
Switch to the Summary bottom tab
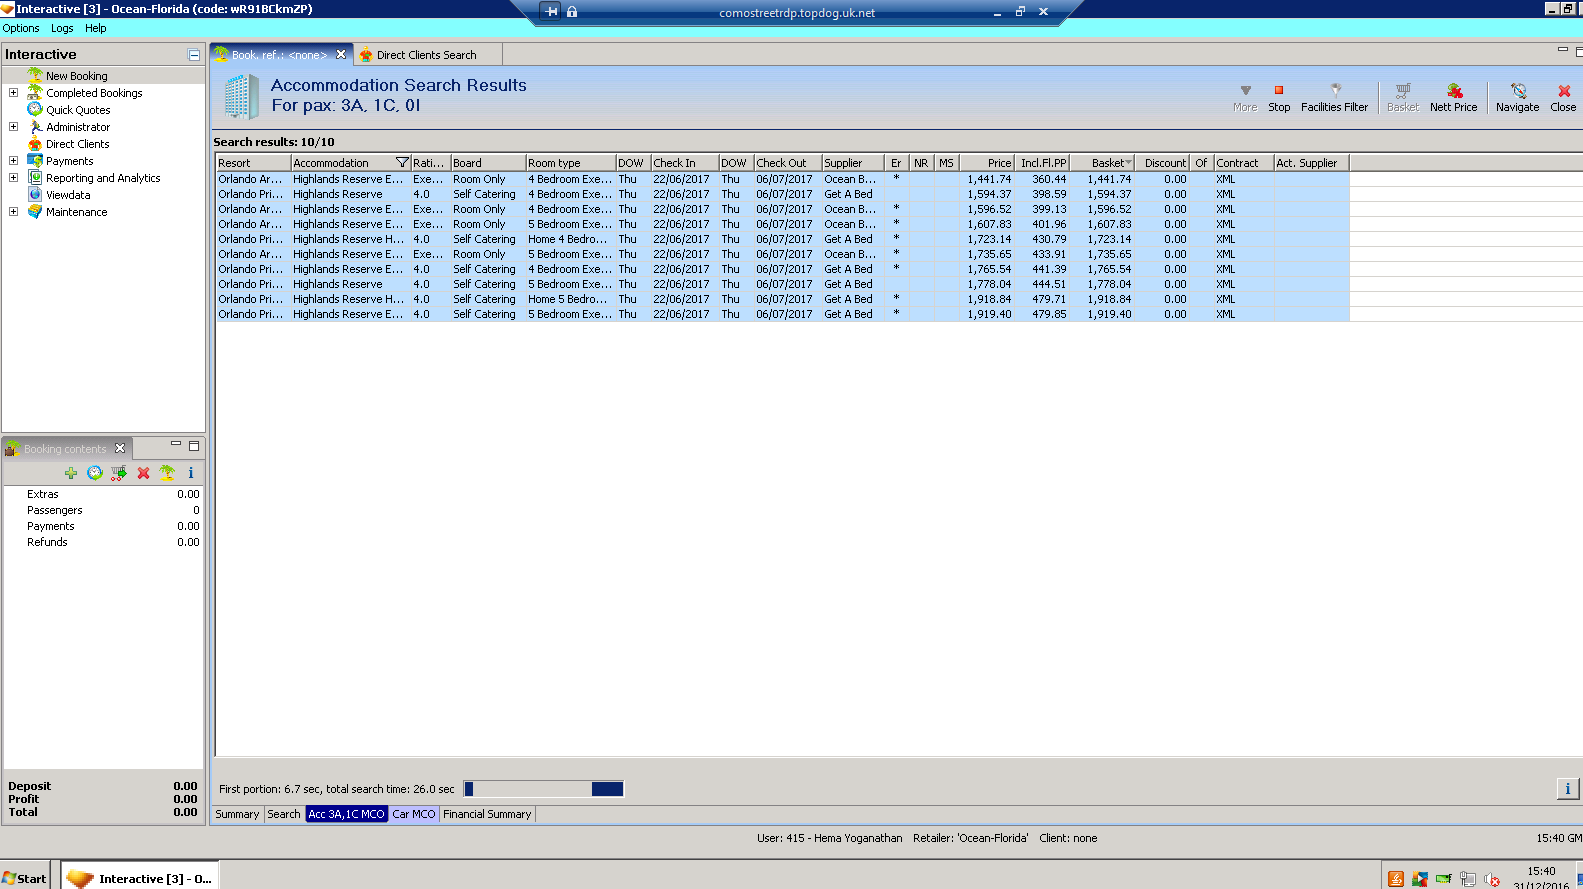[x=237, y=814]
